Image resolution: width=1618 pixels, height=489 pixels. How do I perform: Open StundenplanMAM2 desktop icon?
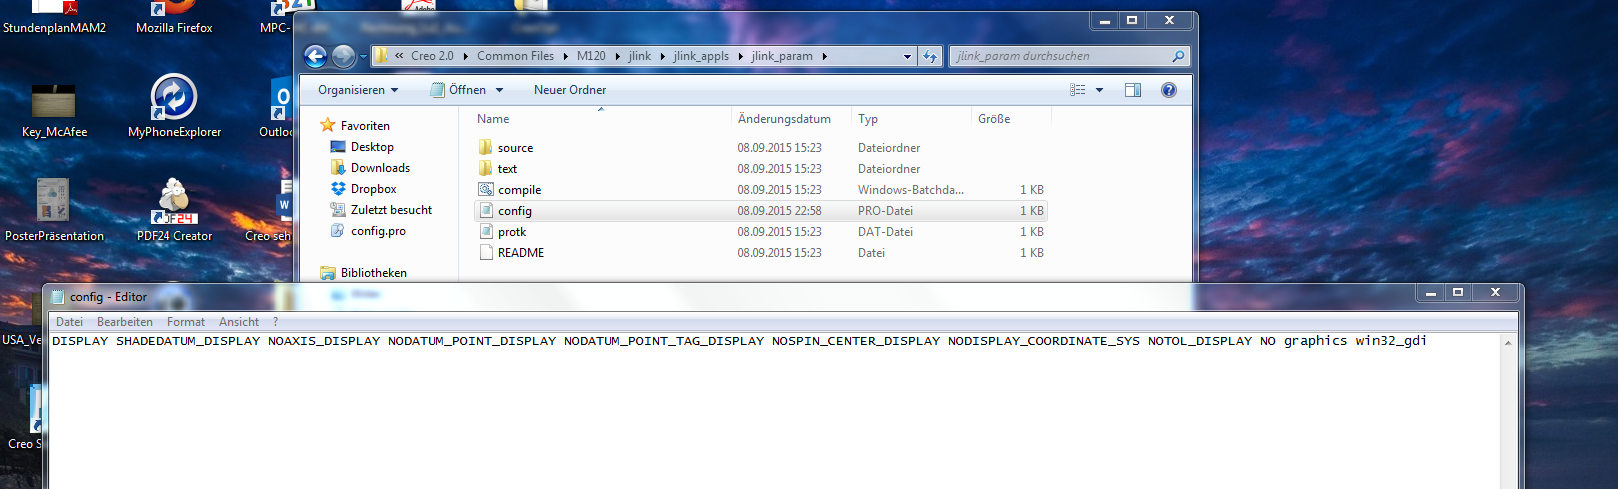54,18
